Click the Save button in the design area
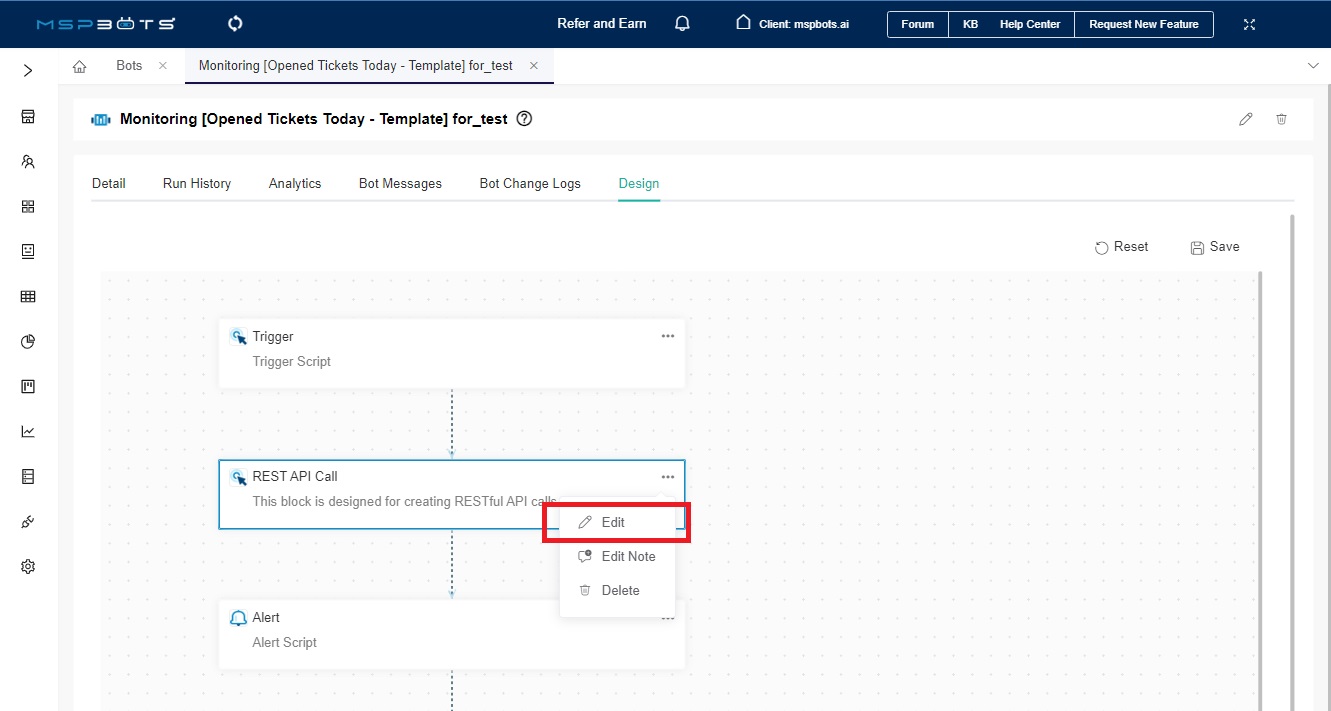The height and width of the screenshot is (711, 1331). pyautogui.click(x=1214, y=246)
